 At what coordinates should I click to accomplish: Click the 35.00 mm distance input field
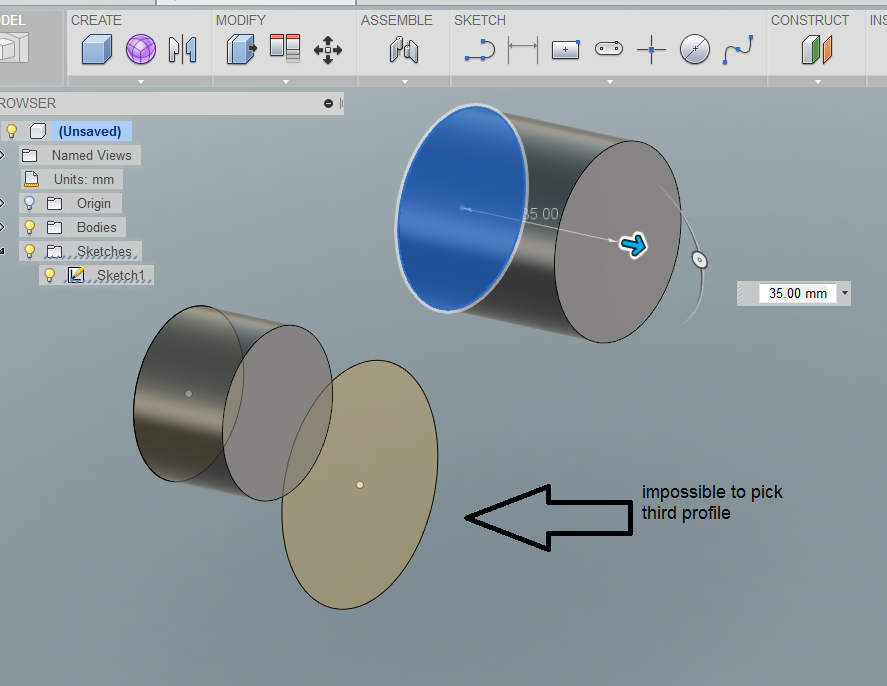[798, 293]
